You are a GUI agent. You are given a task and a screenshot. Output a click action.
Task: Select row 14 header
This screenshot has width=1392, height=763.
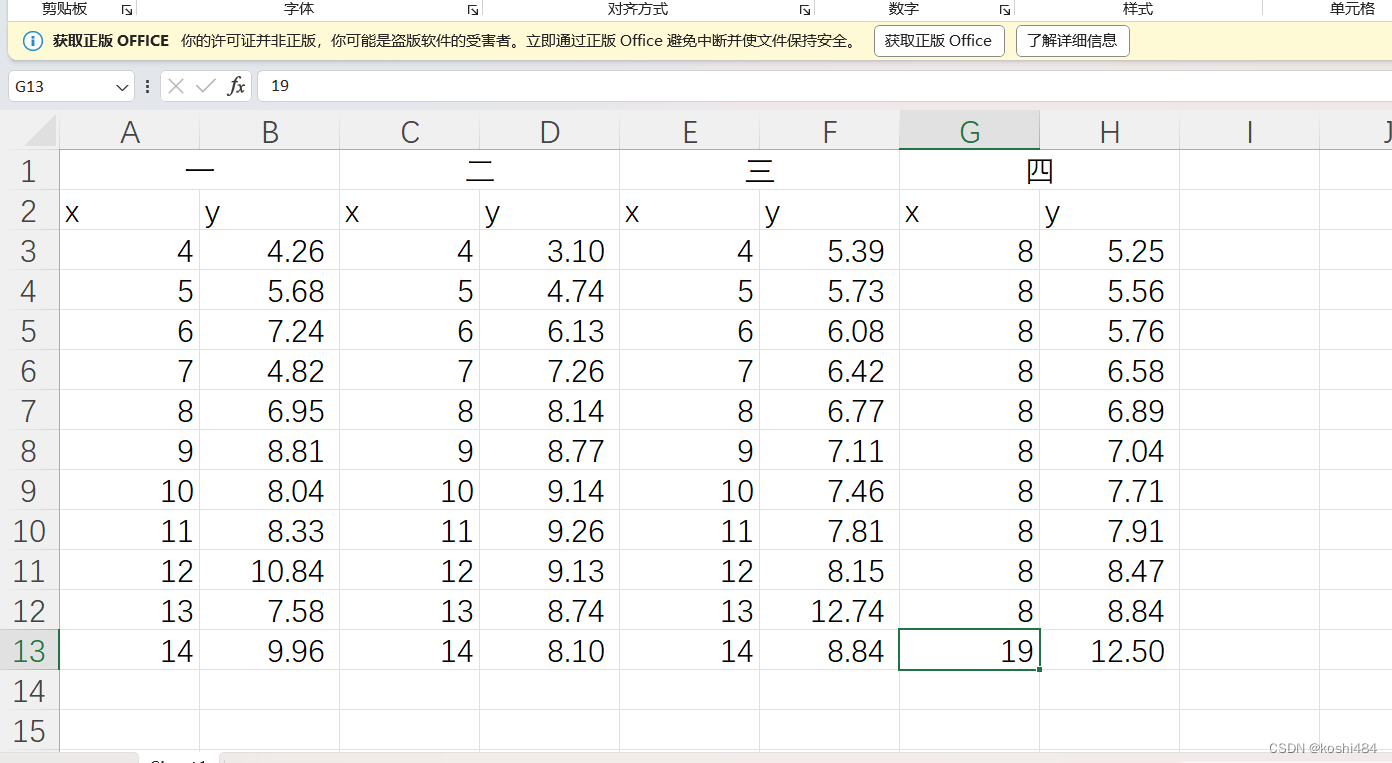point(29,691)
